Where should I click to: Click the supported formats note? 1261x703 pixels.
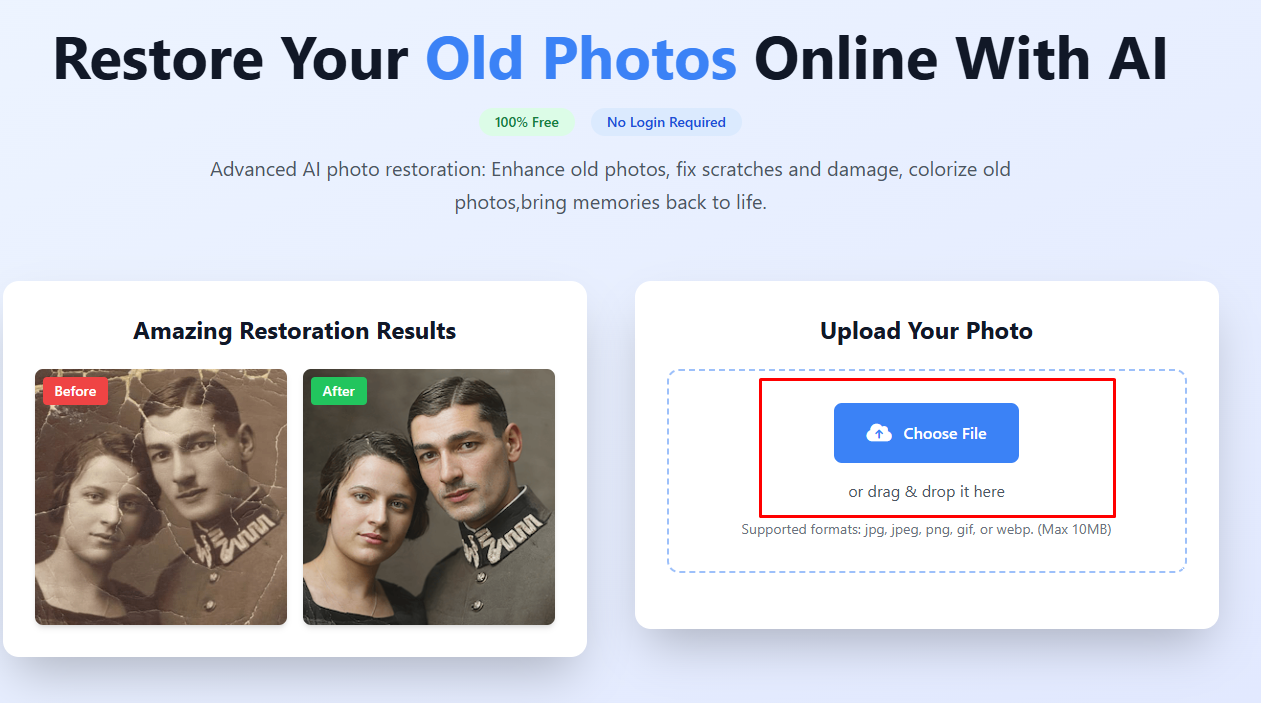(x=926, y=529)
